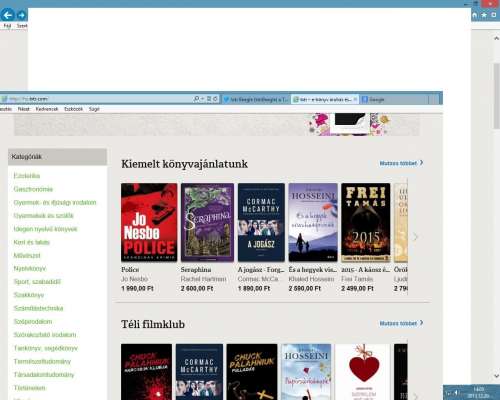Select the e-könyv áruház browser tab
The height and width of the screenshot is (400, 500).
coord(325,99)
